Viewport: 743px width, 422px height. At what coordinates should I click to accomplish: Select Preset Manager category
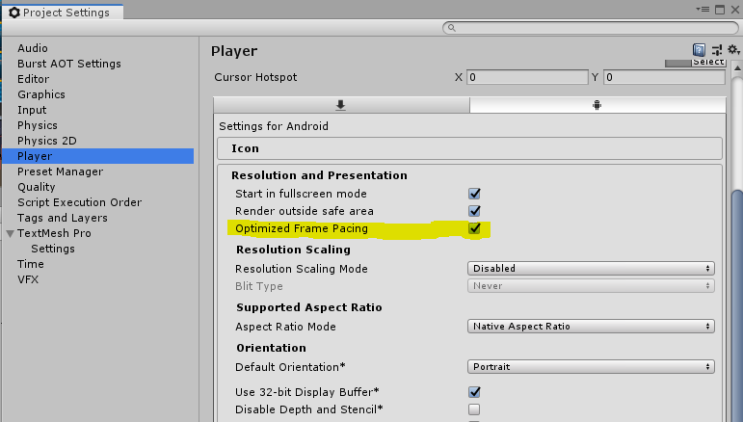coord(60,171)
